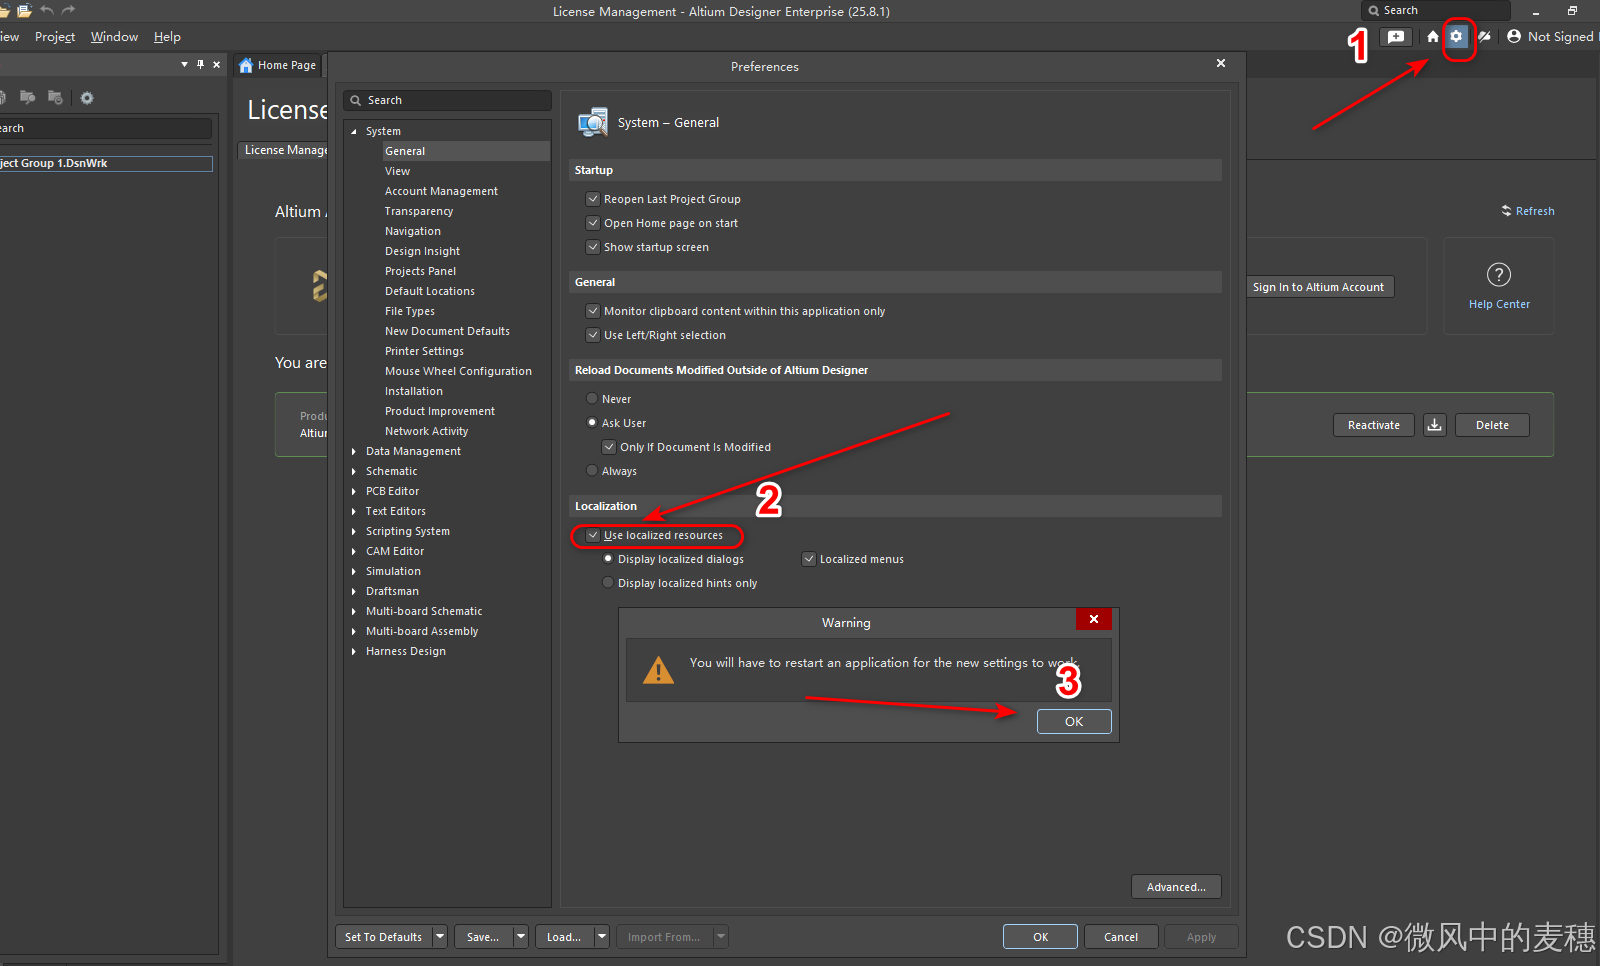This screenshot has width=1600, height=966.
Task: Select Display localized dialogs option
Action: [x=608, y=558]
